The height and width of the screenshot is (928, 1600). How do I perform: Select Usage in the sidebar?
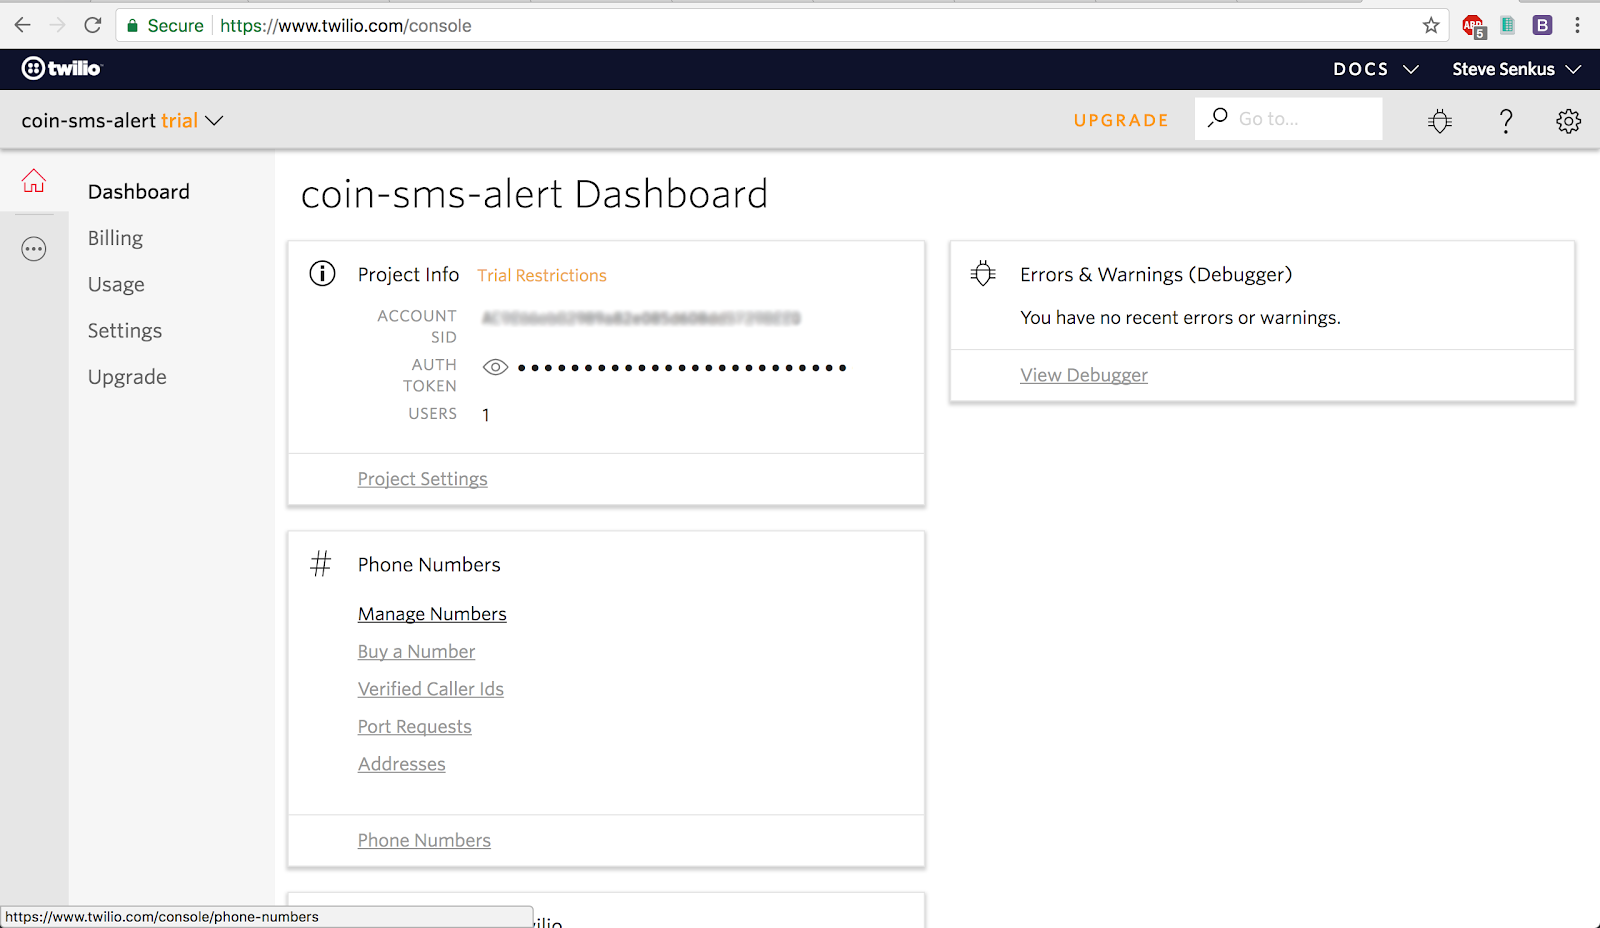point(116,285)
